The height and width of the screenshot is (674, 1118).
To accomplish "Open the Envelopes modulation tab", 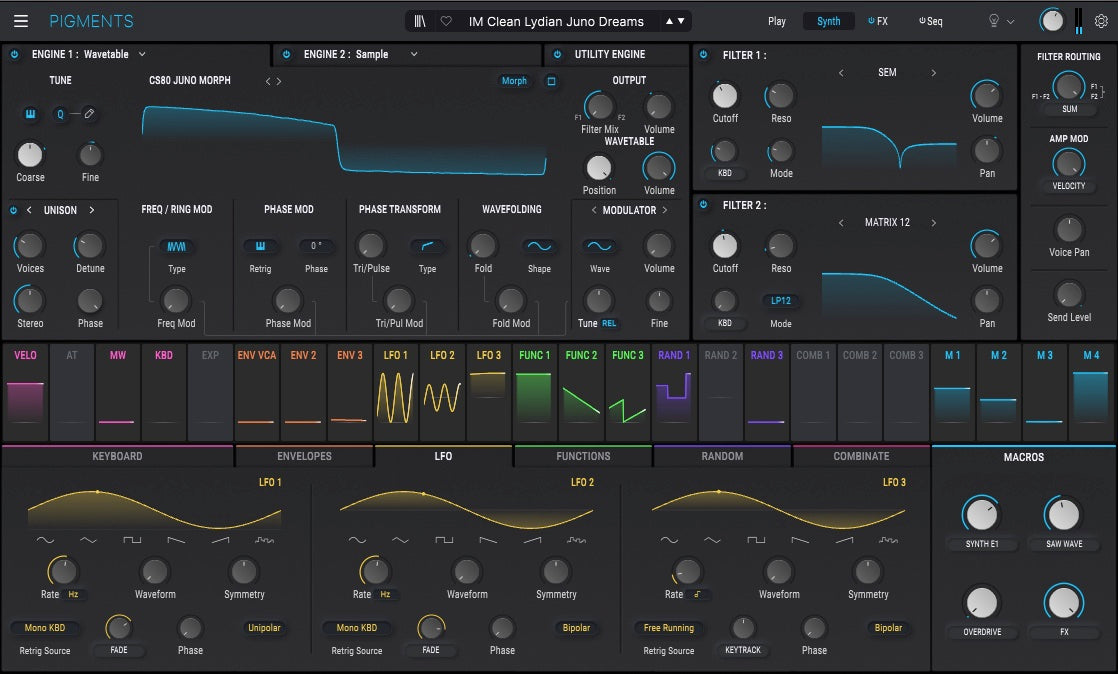I will pyautogui.click(x=304, y=456).
